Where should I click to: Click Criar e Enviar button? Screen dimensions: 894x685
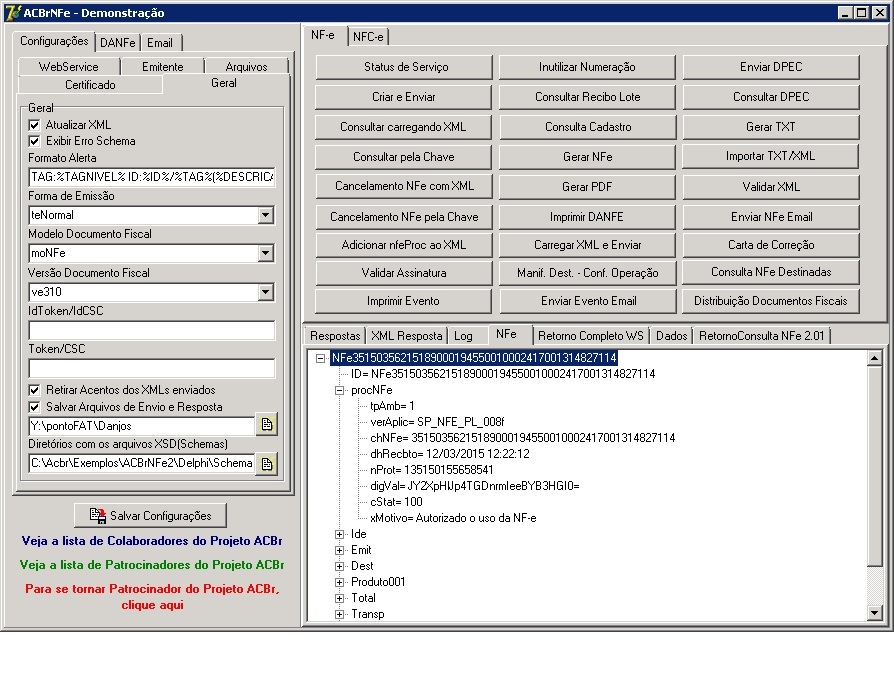click(404, 97)
